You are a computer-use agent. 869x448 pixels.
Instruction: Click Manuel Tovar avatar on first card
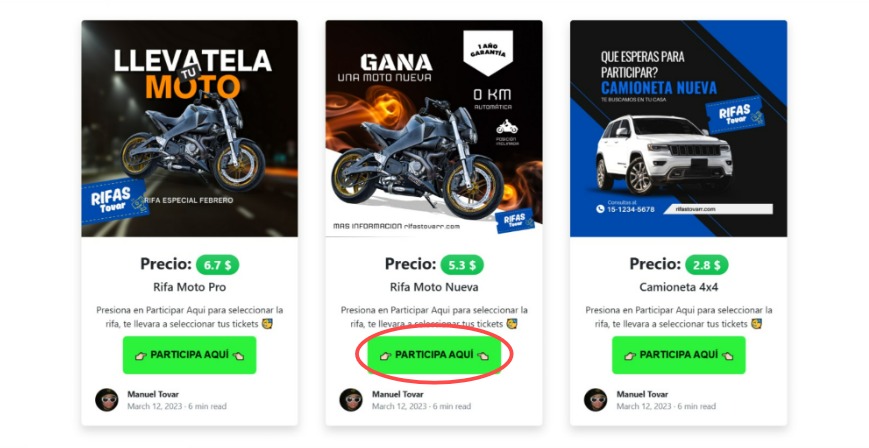coord(106,400)
